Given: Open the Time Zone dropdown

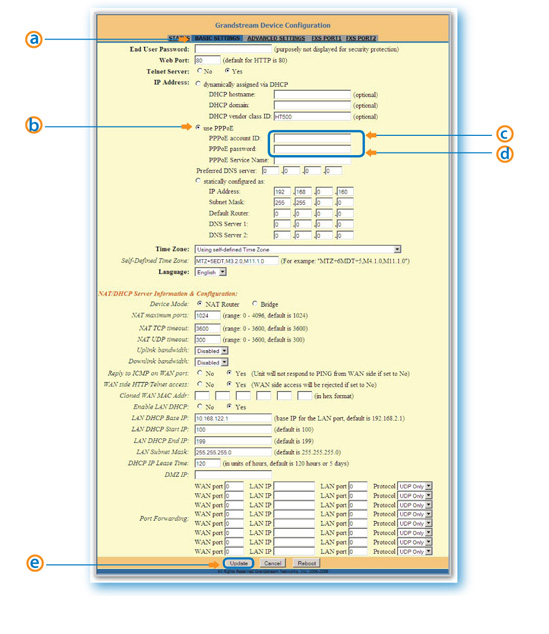Looking at the screenshot, I should pyautogui.click(x=298, y=249).
